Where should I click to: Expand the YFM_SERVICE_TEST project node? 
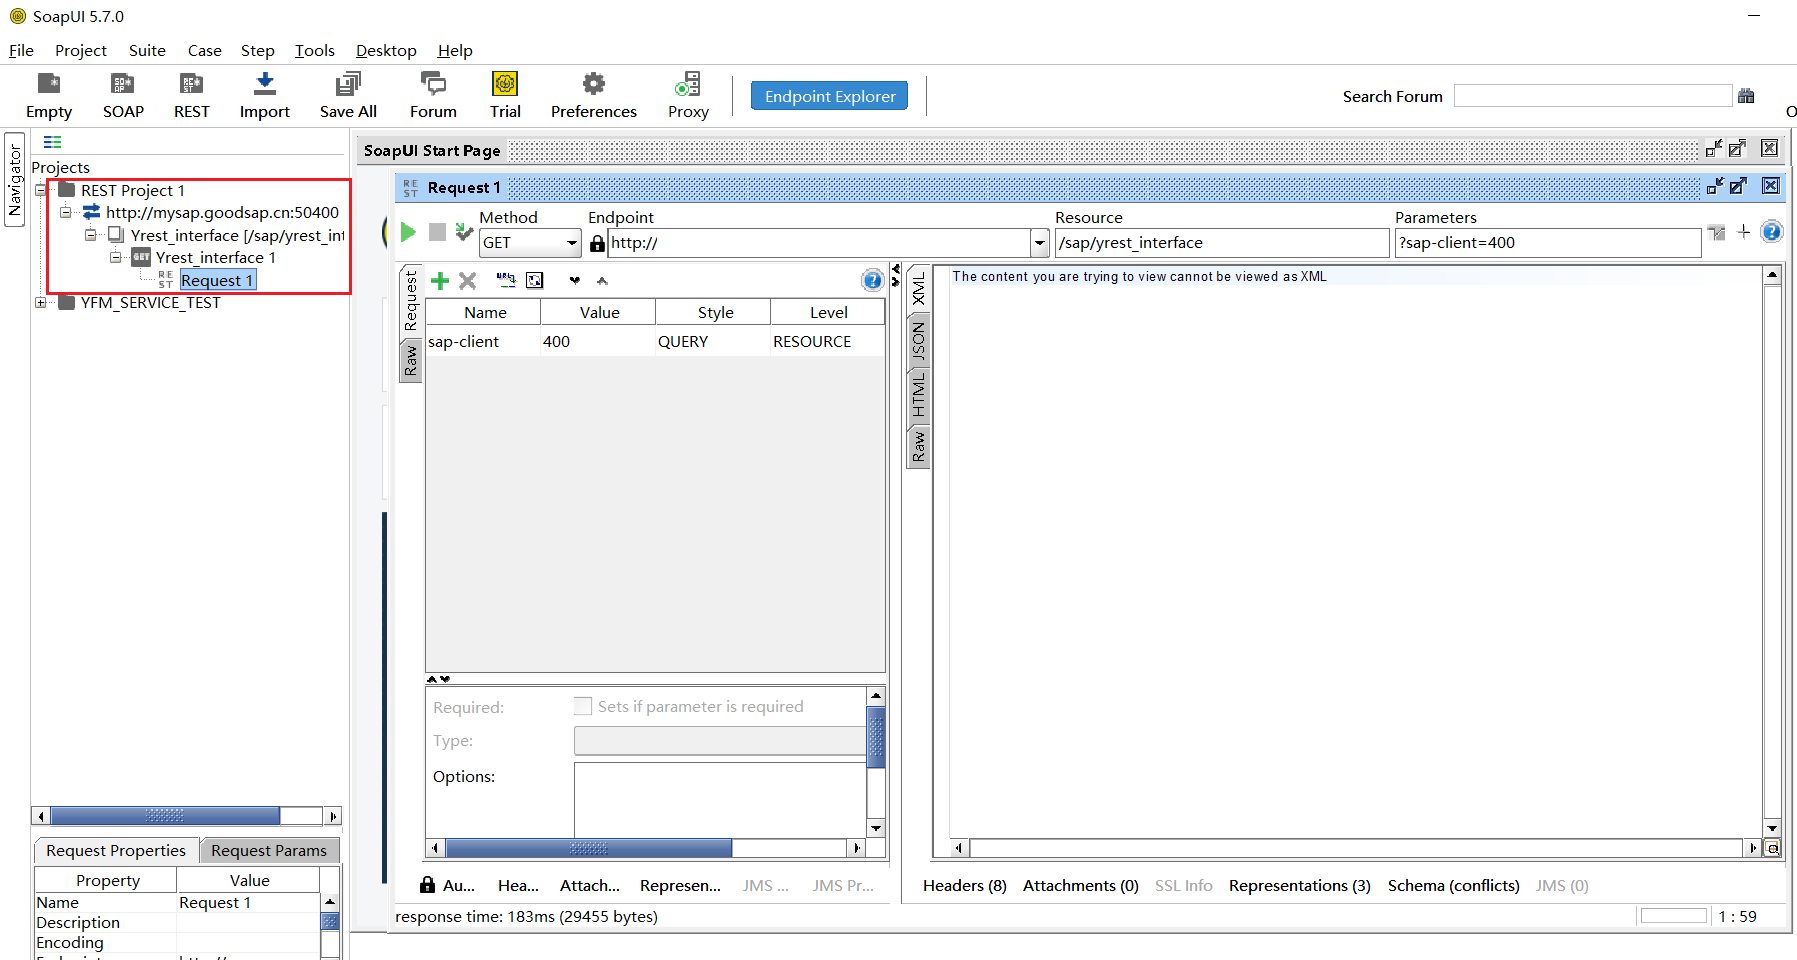41,302
